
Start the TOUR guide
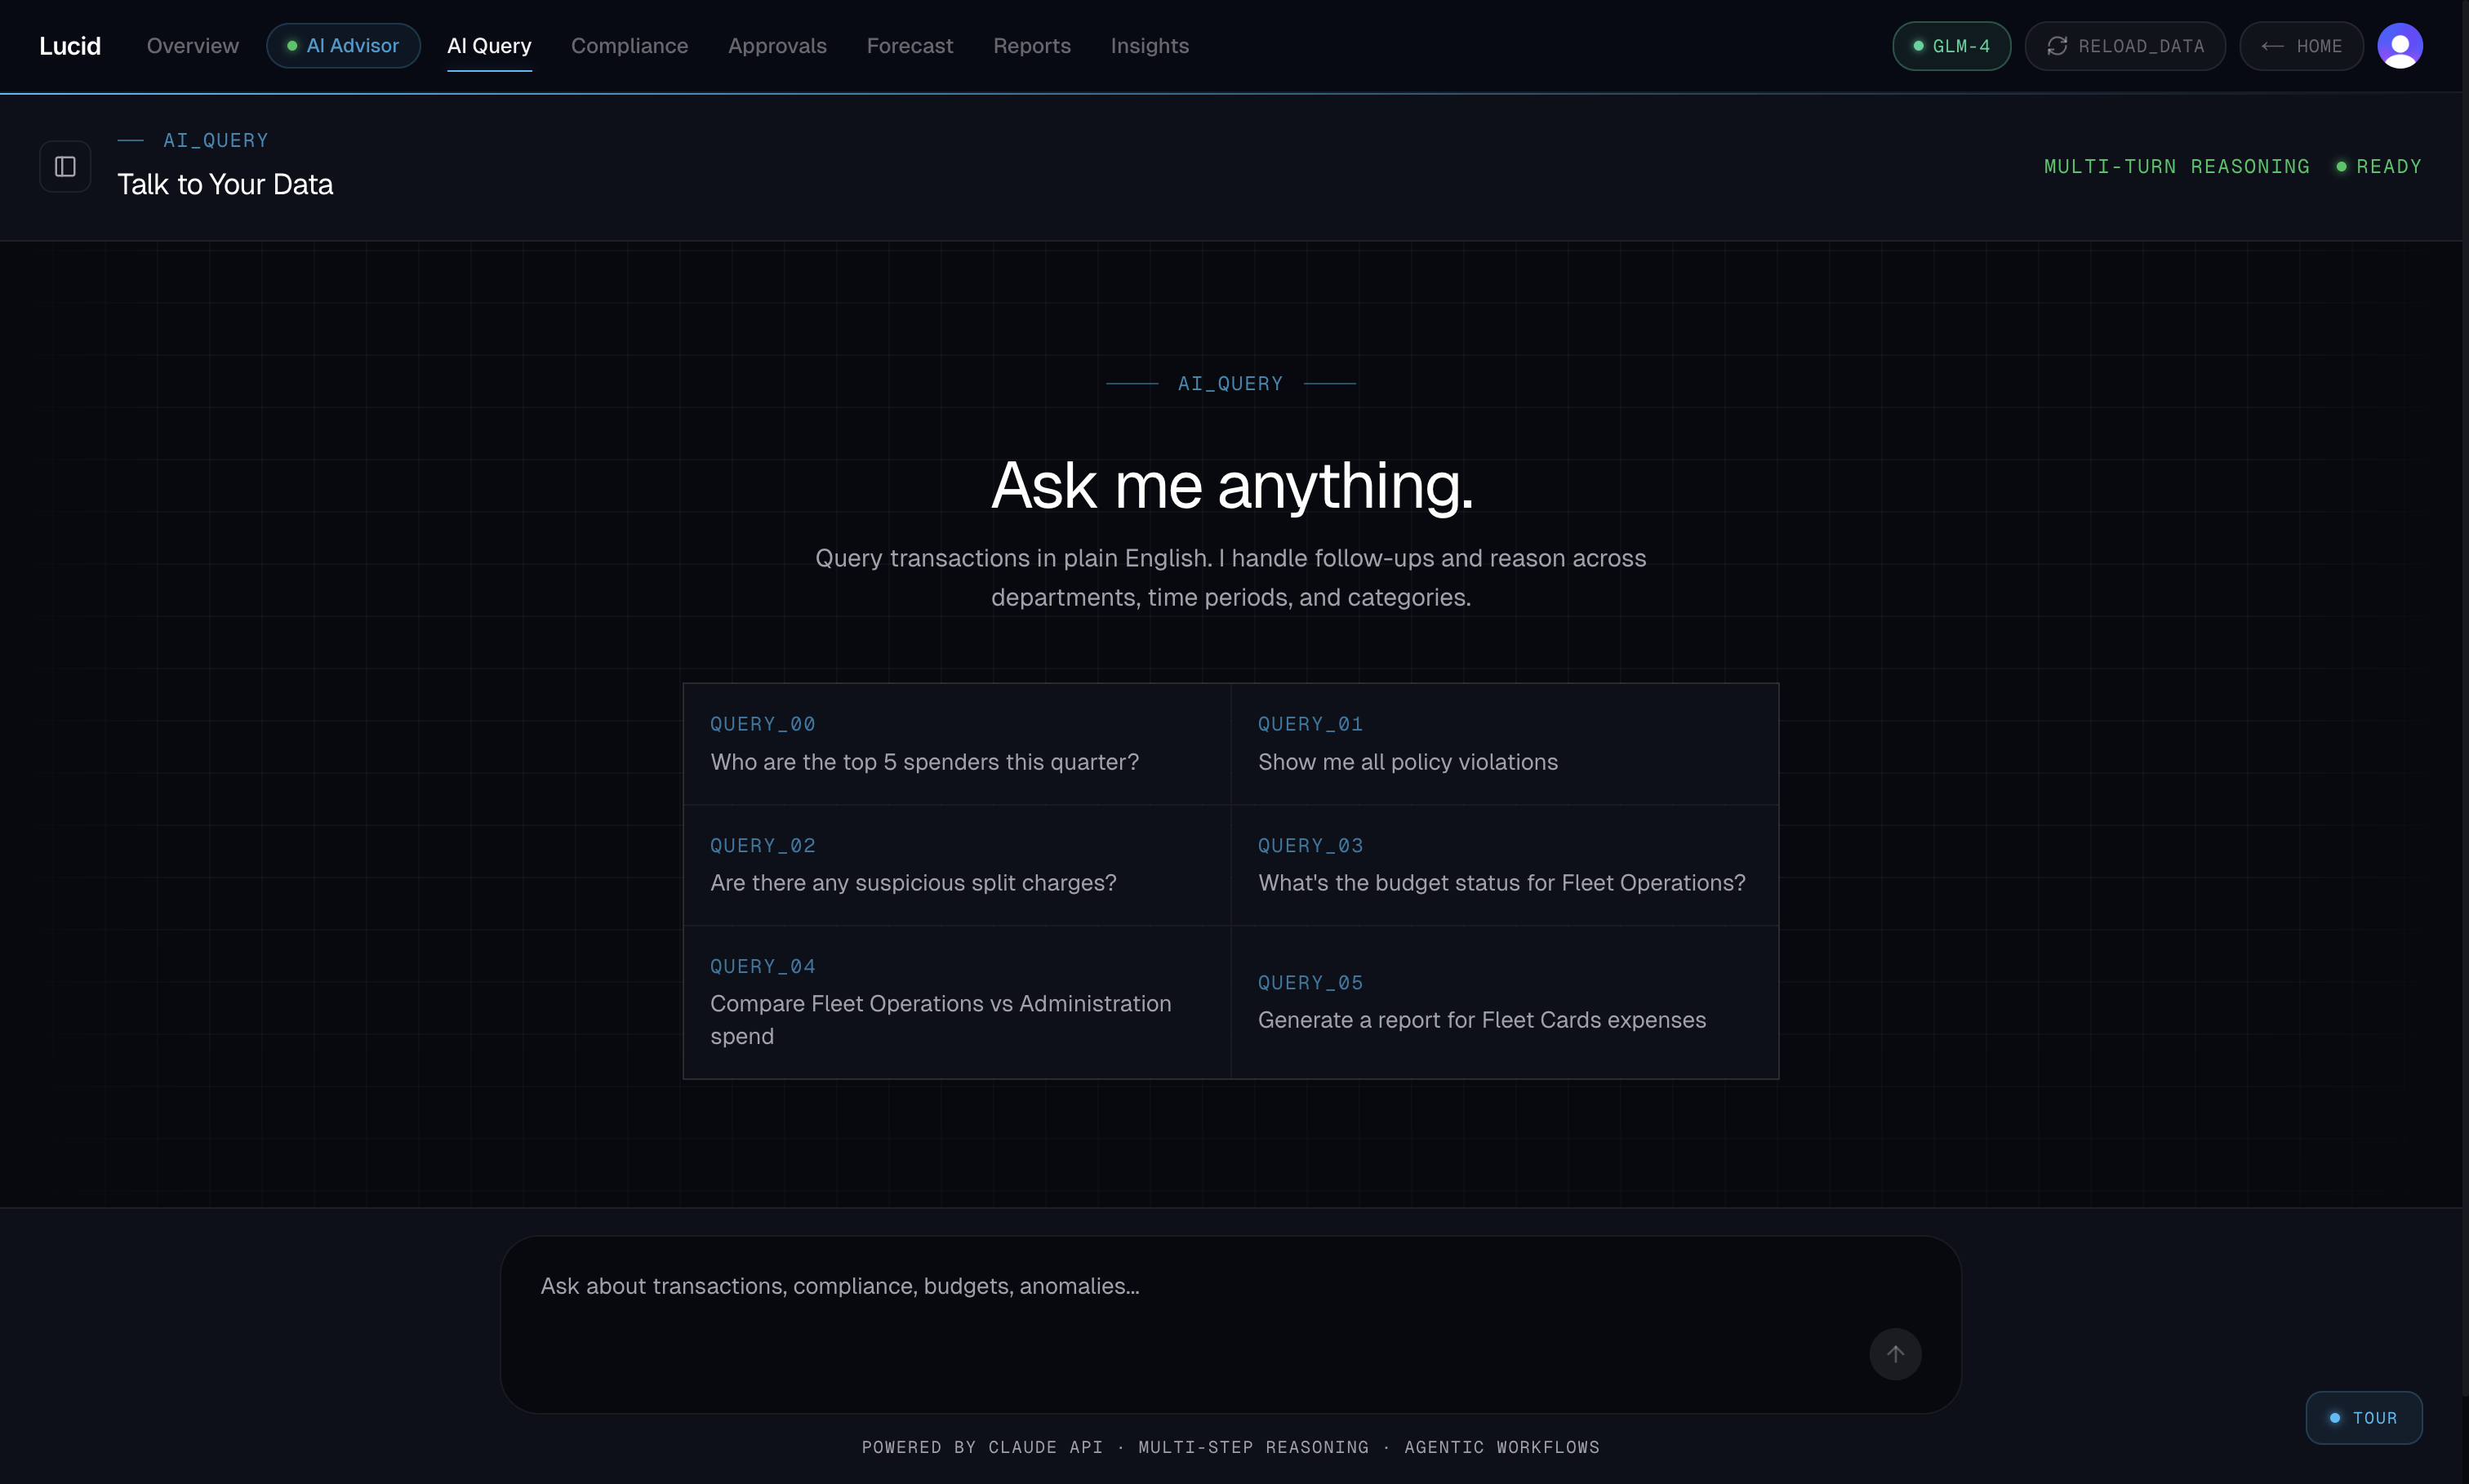[x=2363, y=1417]
